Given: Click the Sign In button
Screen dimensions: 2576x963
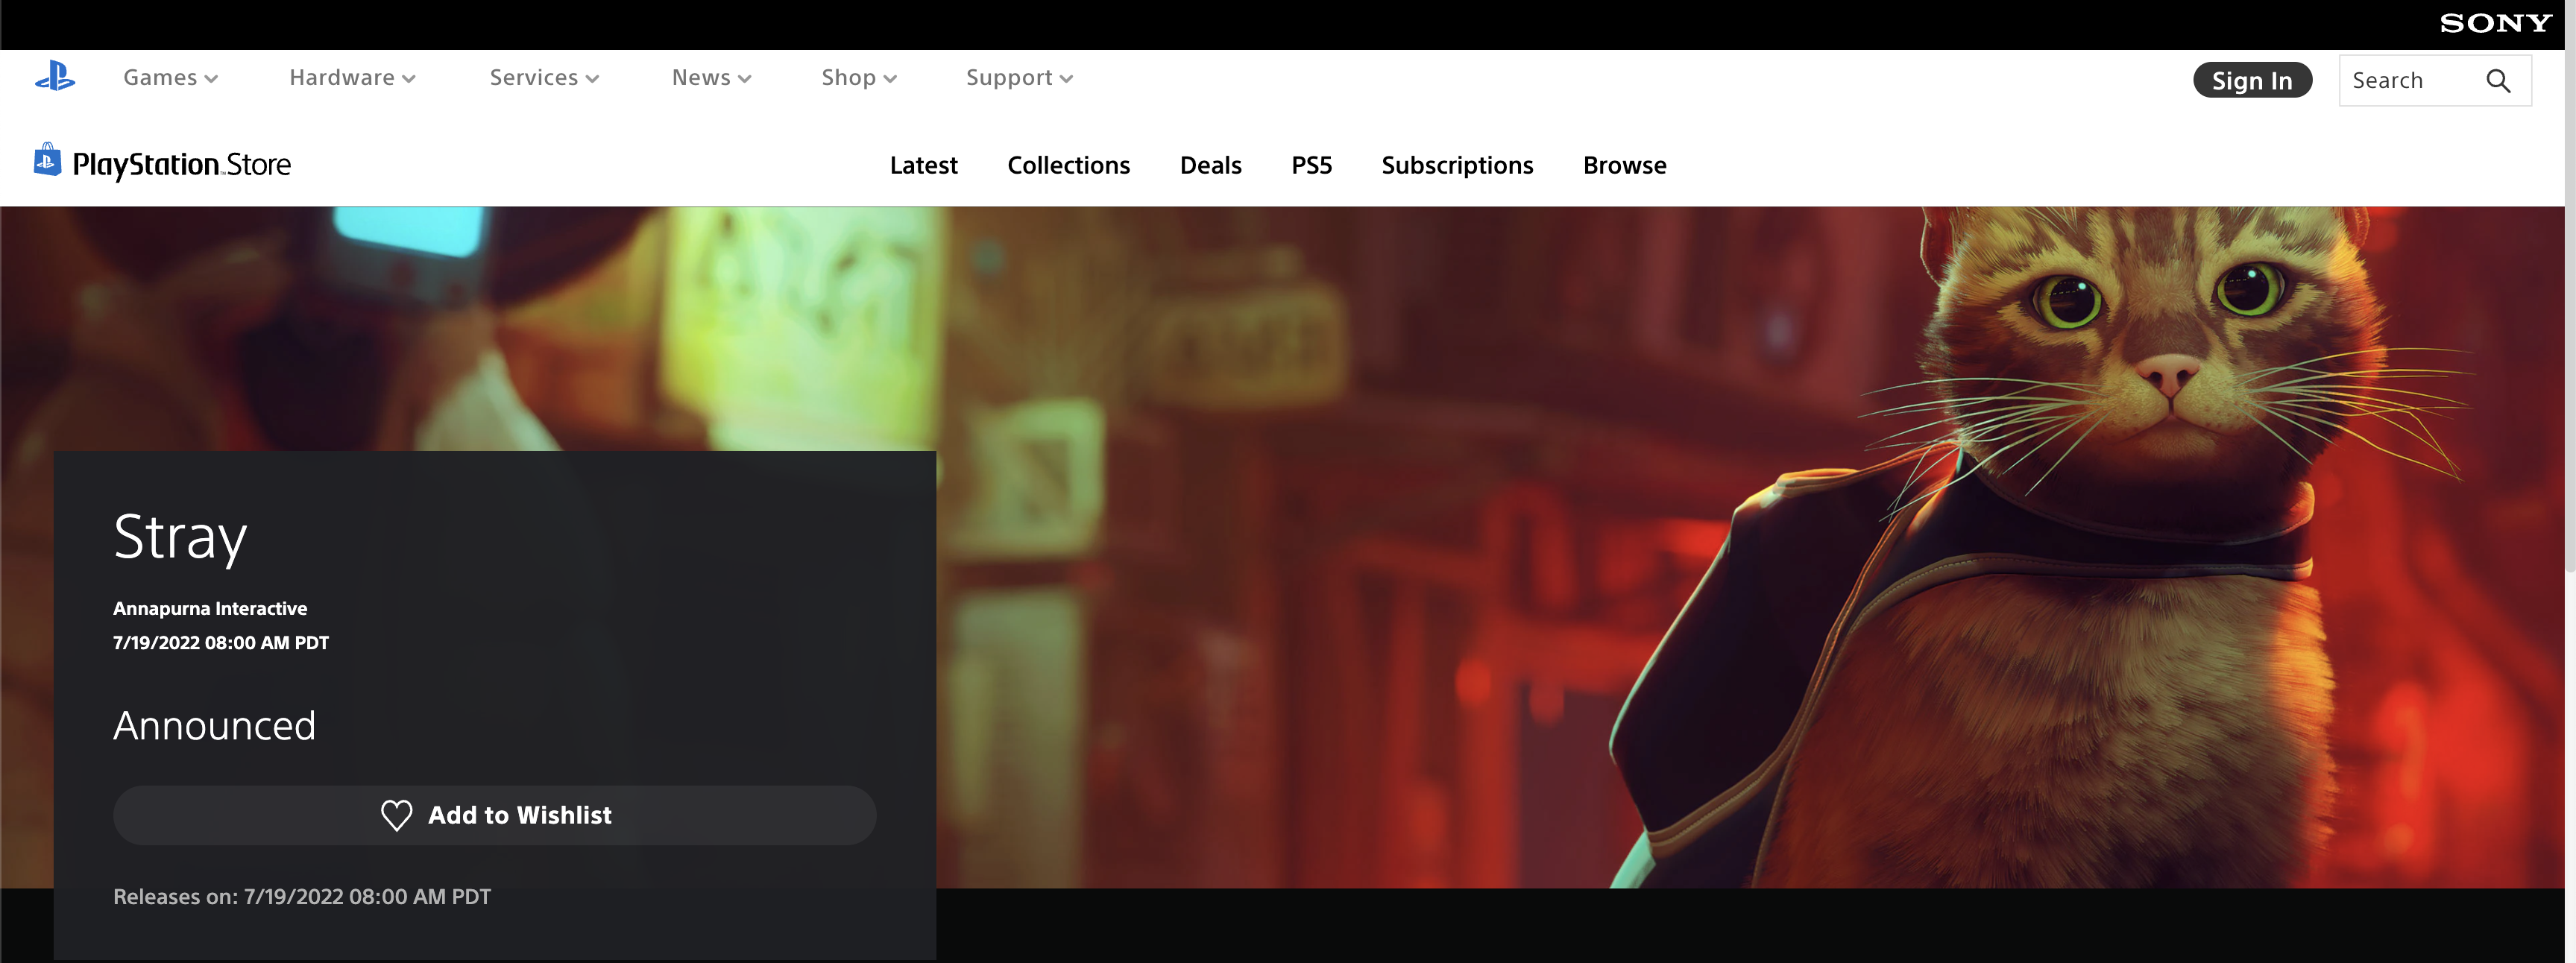Looking at the screenshot, I should point(2252,80).
